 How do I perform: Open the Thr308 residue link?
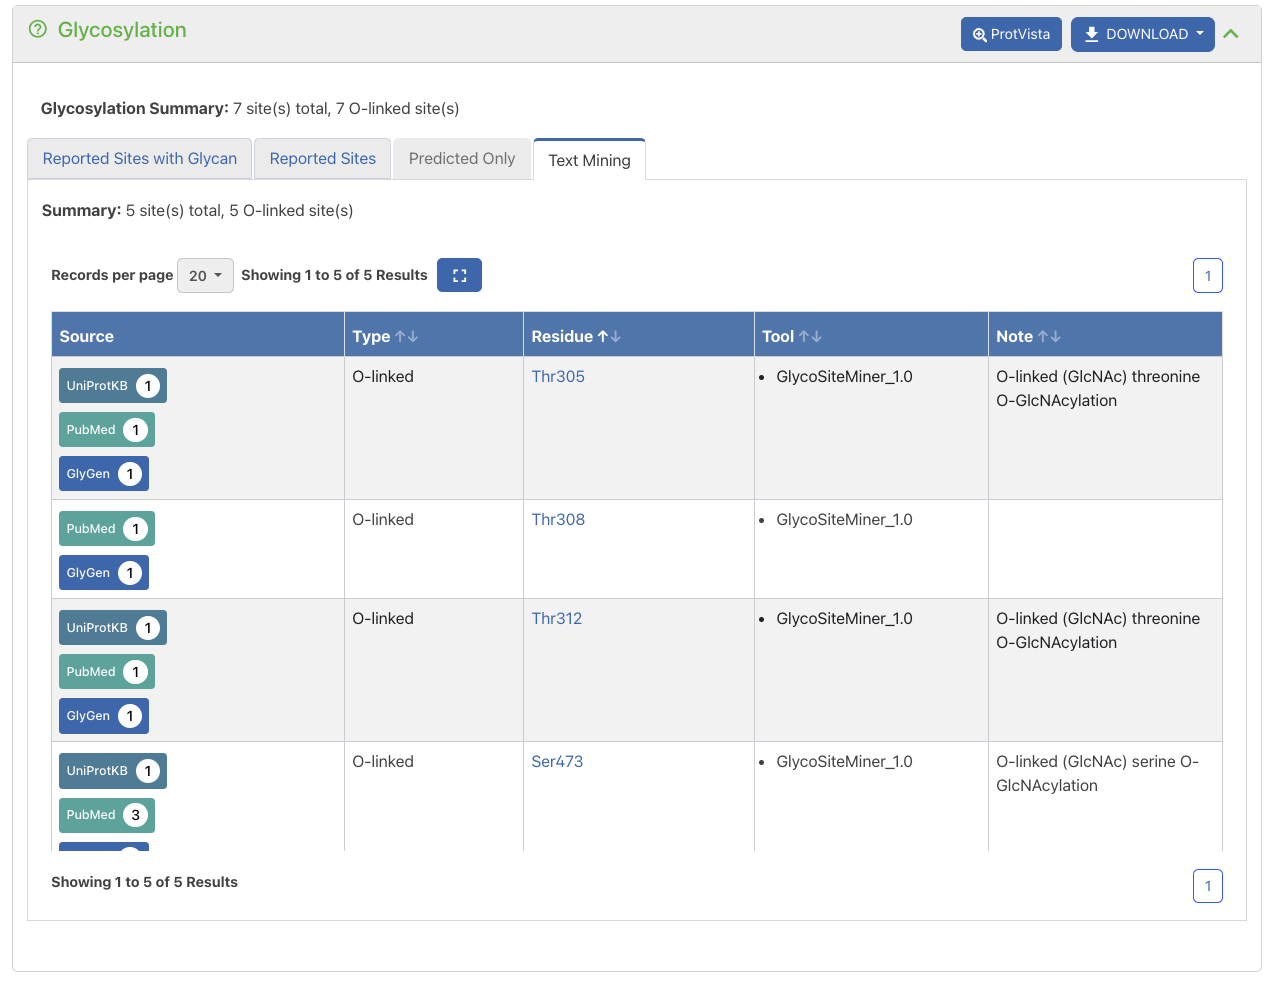click(558, 520)
